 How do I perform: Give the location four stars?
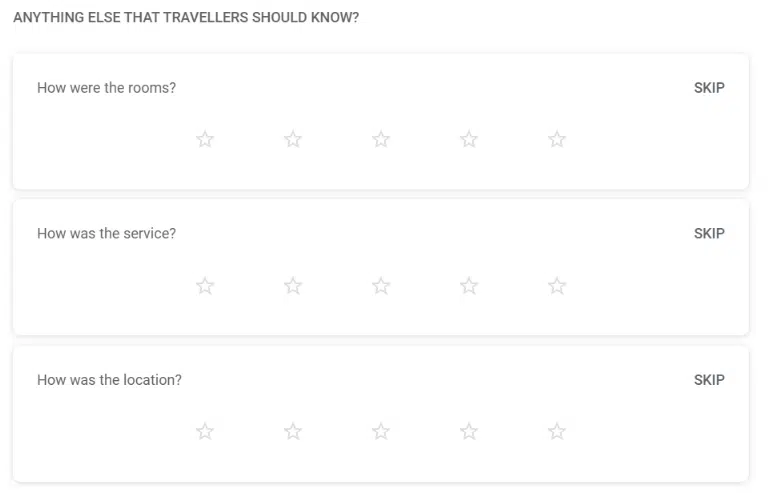pos(469,432)
